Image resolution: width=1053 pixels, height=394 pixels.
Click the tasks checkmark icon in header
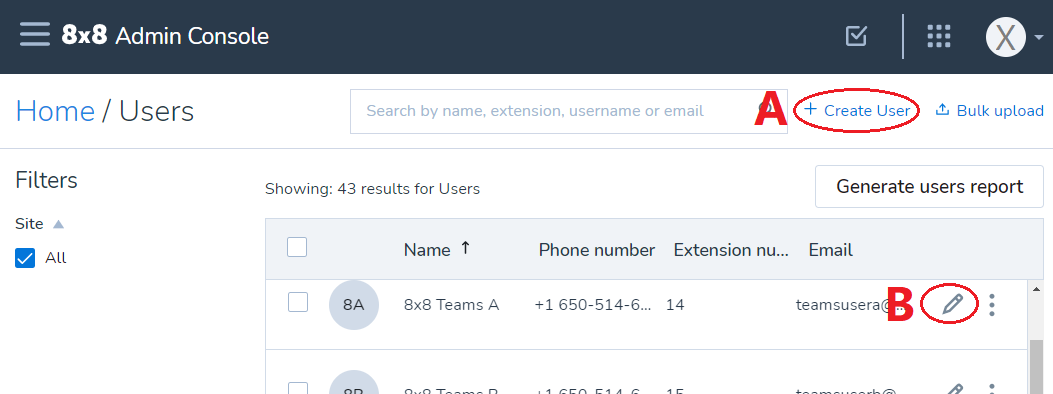click(x=856, y=36)
